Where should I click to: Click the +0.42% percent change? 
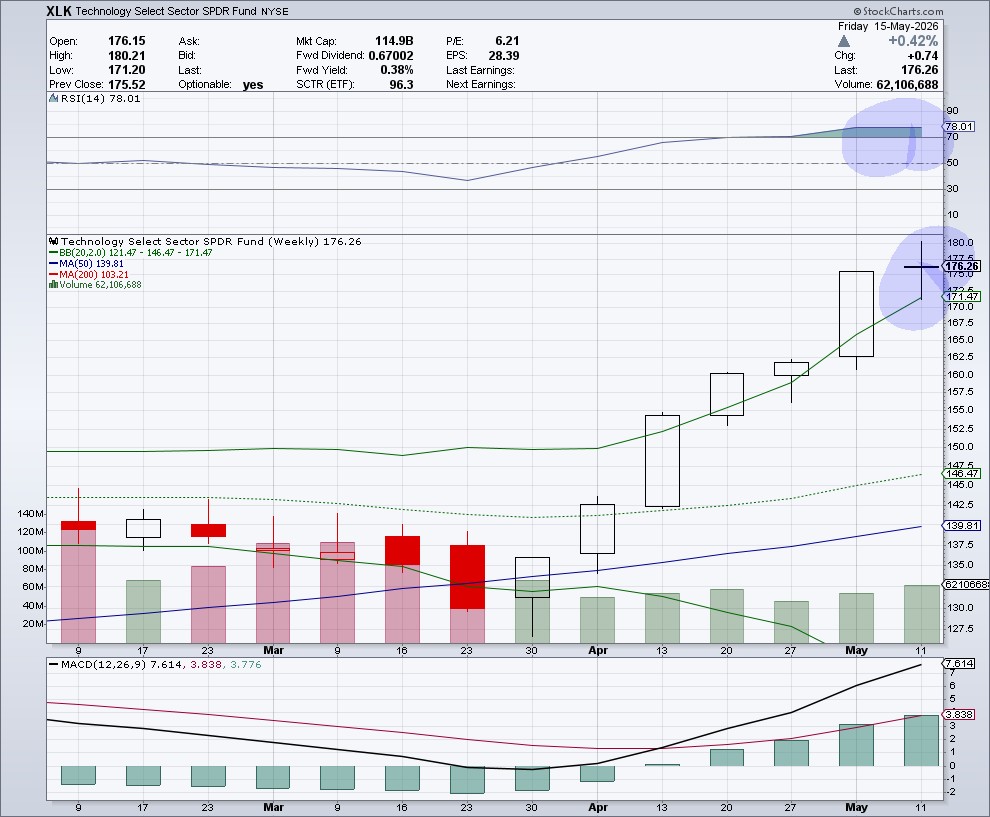click(x=913, y=41)
